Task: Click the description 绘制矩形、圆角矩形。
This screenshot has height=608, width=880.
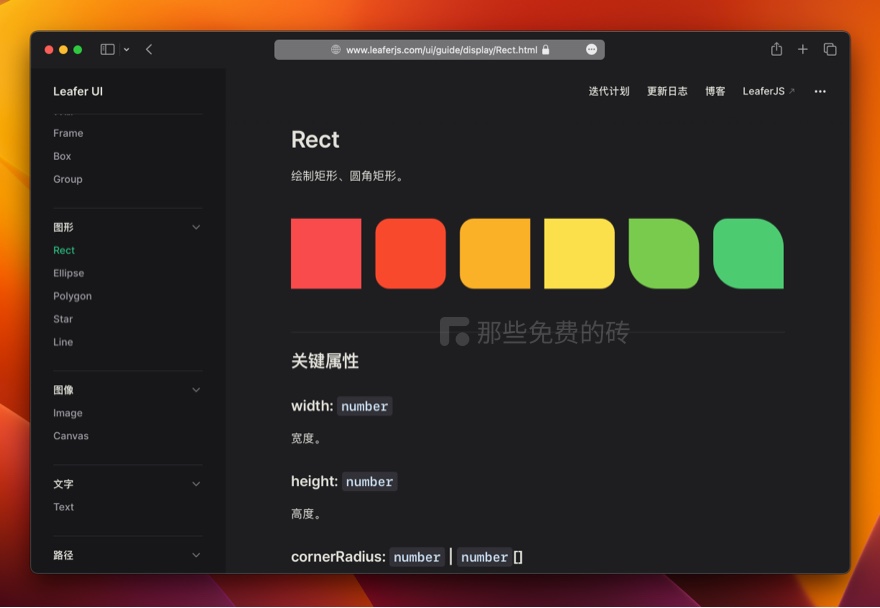Action: click(347, 176)
